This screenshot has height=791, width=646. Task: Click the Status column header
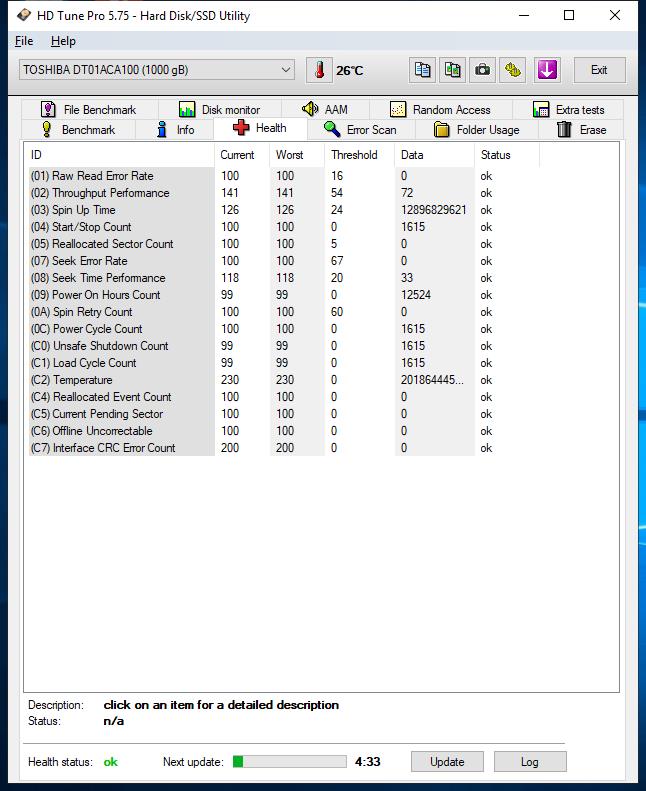[507, 155]
